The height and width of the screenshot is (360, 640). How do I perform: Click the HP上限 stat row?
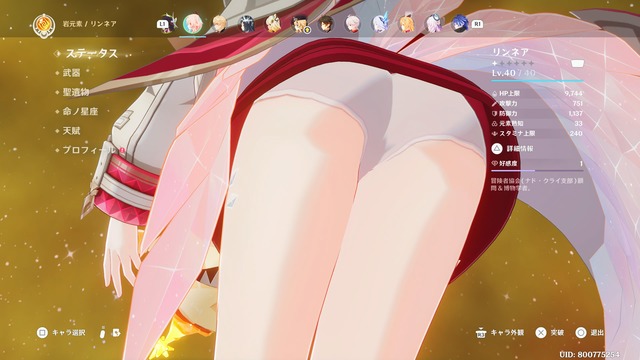pos(537,93)
